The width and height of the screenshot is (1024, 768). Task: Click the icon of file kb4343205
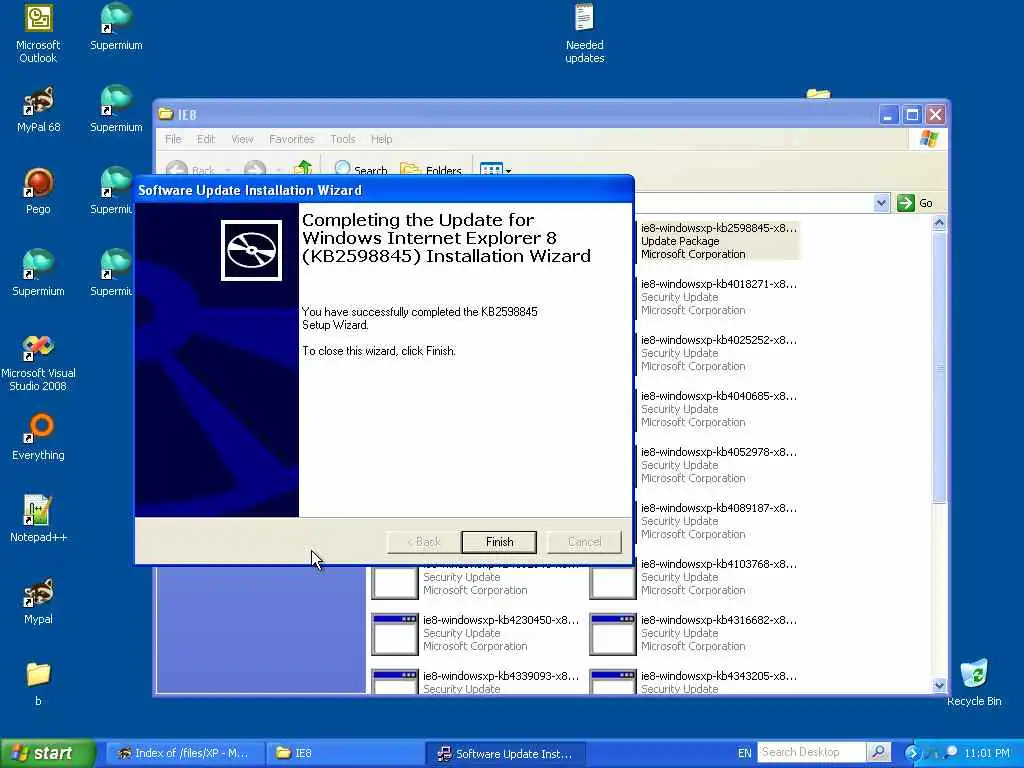pyautogui.click(x=613, y=682)
